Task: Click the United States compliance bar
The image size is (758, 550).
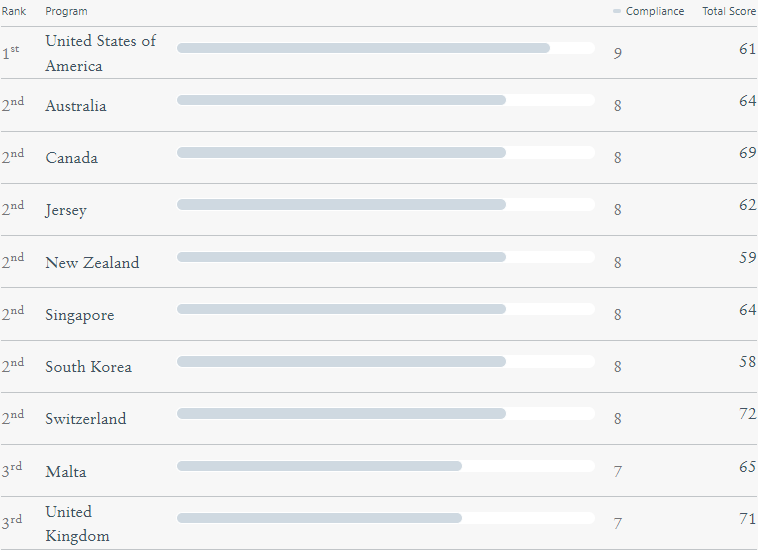Action: 386,48
